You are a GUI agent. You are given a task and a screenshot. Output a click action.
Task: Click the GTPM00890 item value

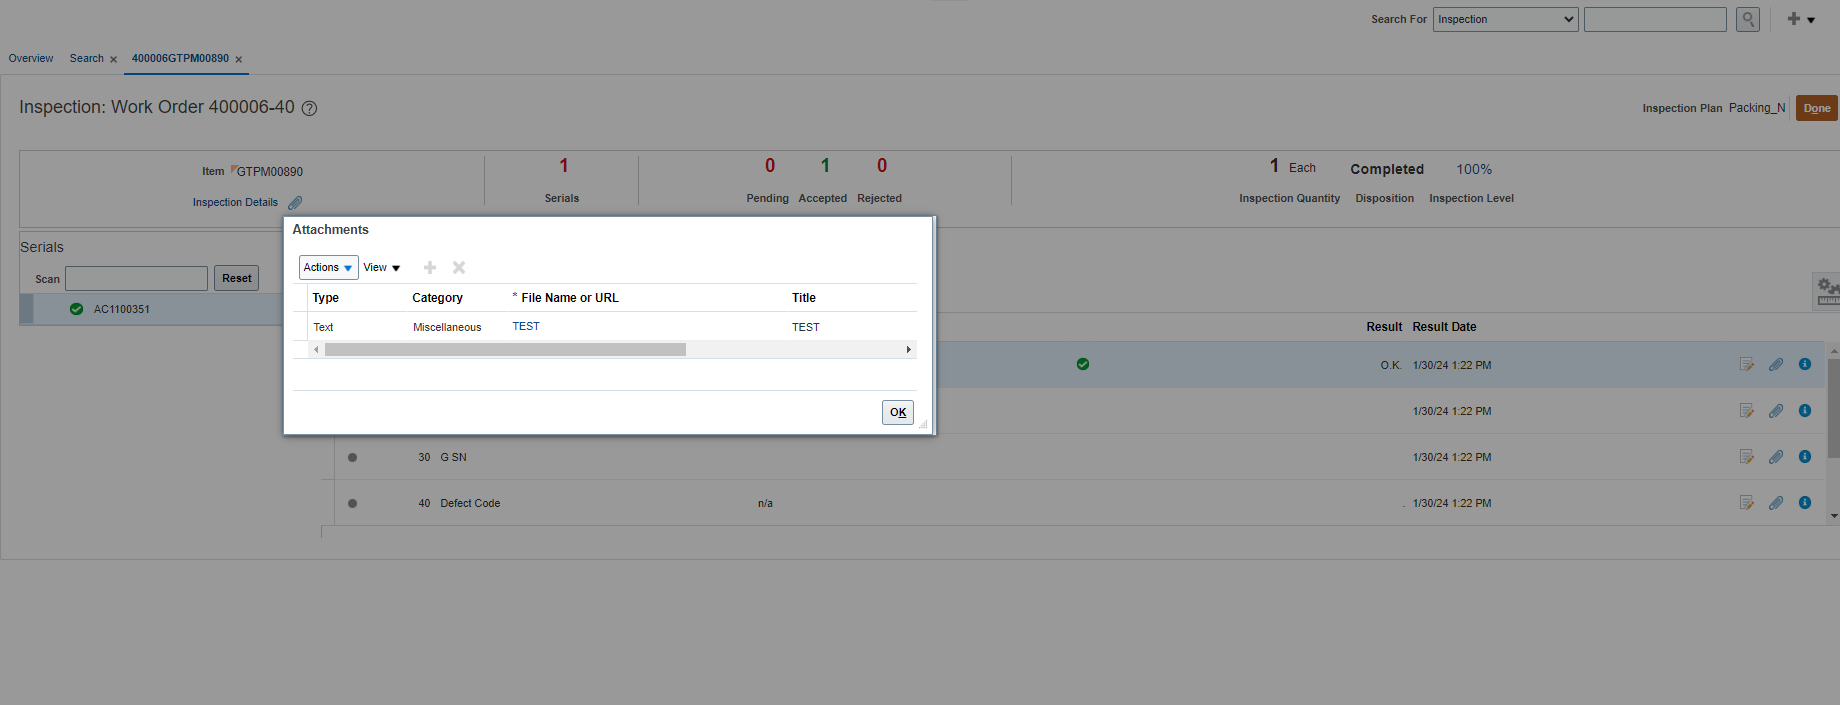click(269, 171)
